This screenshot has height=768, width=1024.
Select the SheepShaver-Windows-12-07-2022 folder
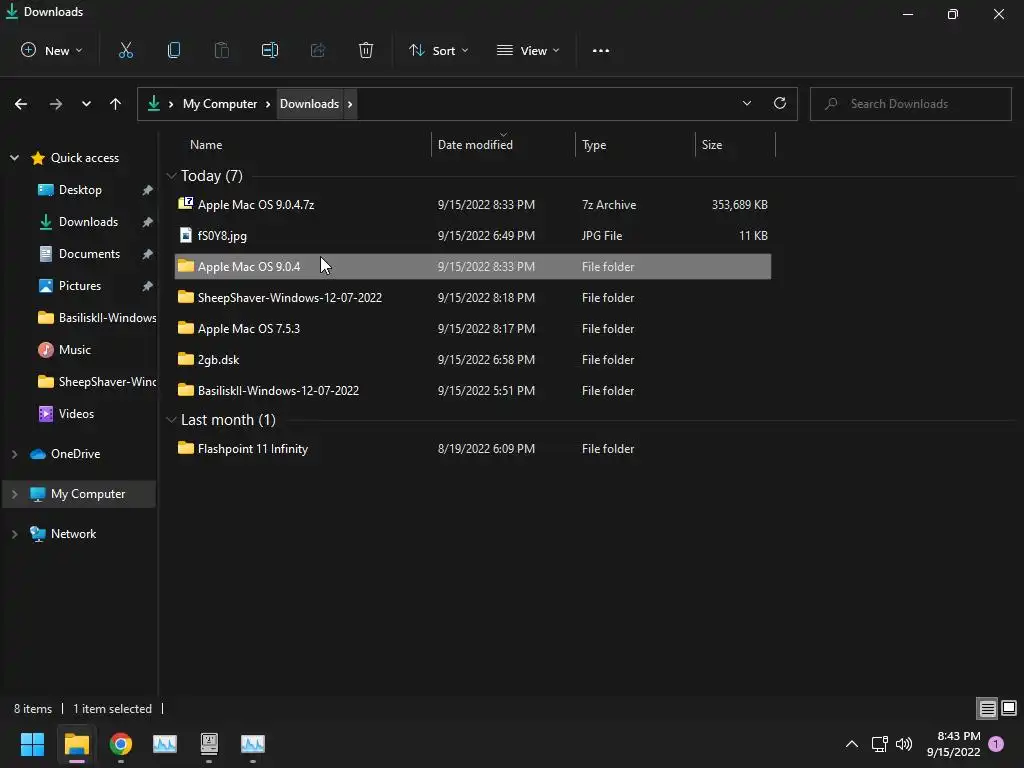(x=472, y=298)
